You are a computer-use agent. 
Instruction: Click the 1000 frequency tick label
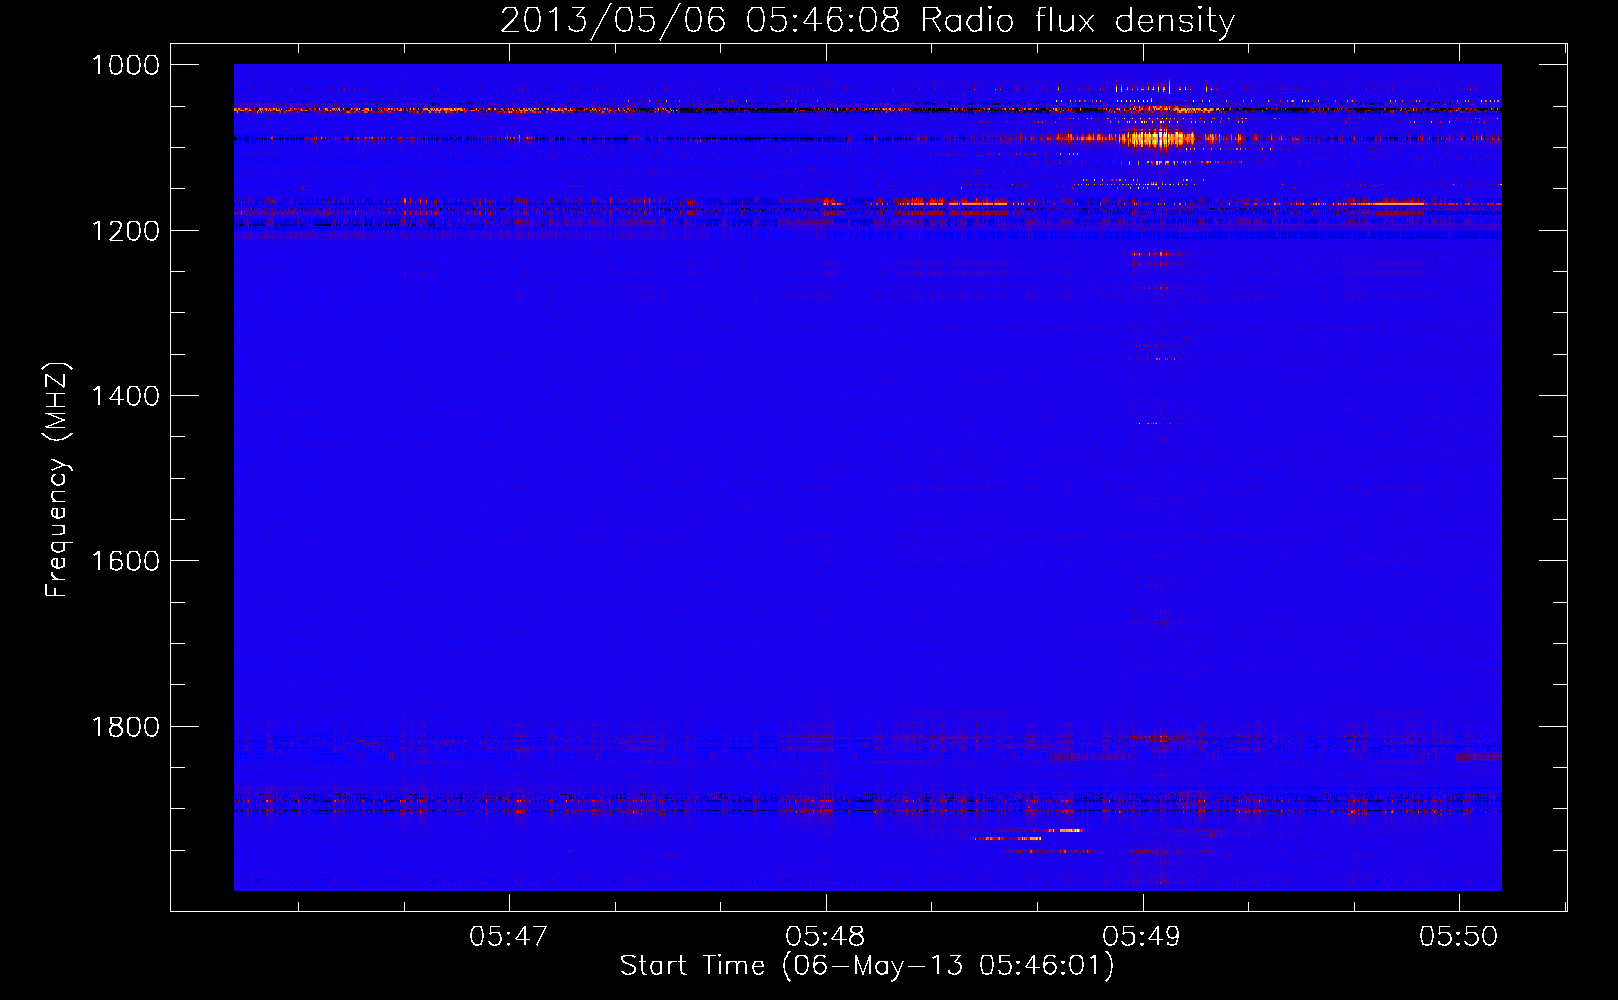[125, 65]
